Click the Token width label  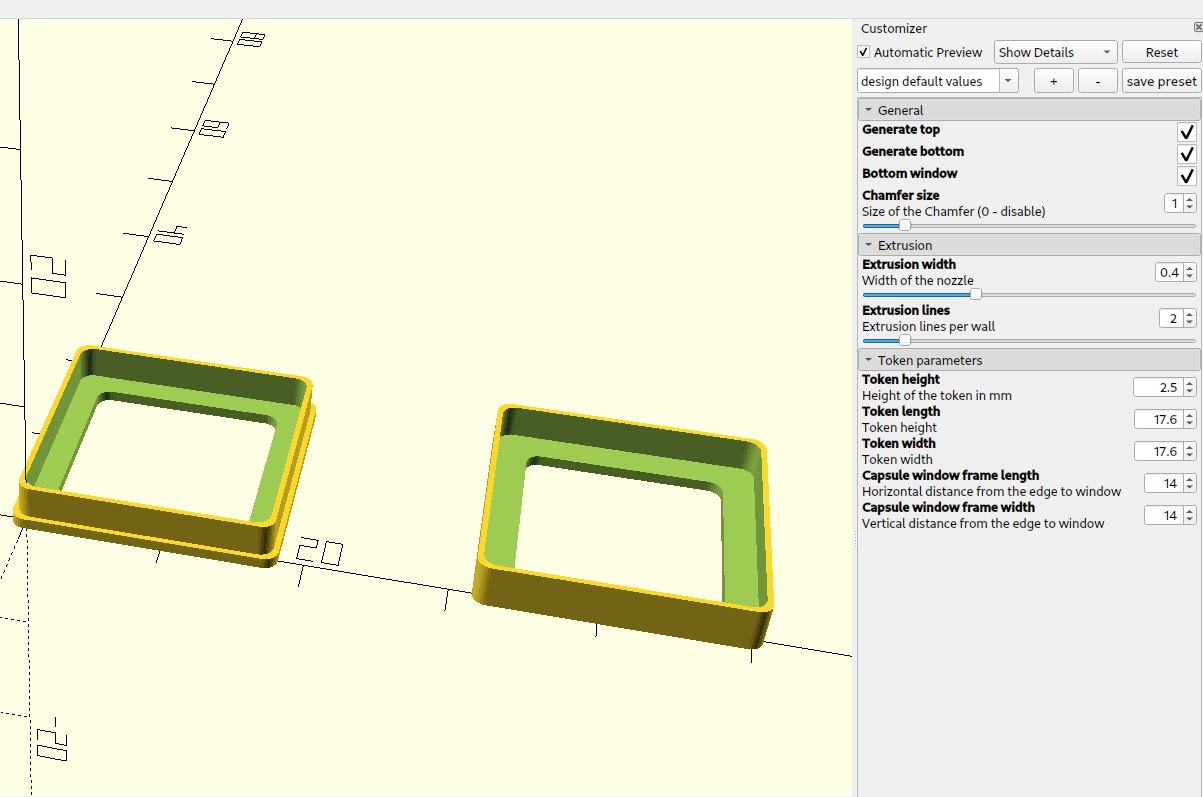(x=899, y=443)
